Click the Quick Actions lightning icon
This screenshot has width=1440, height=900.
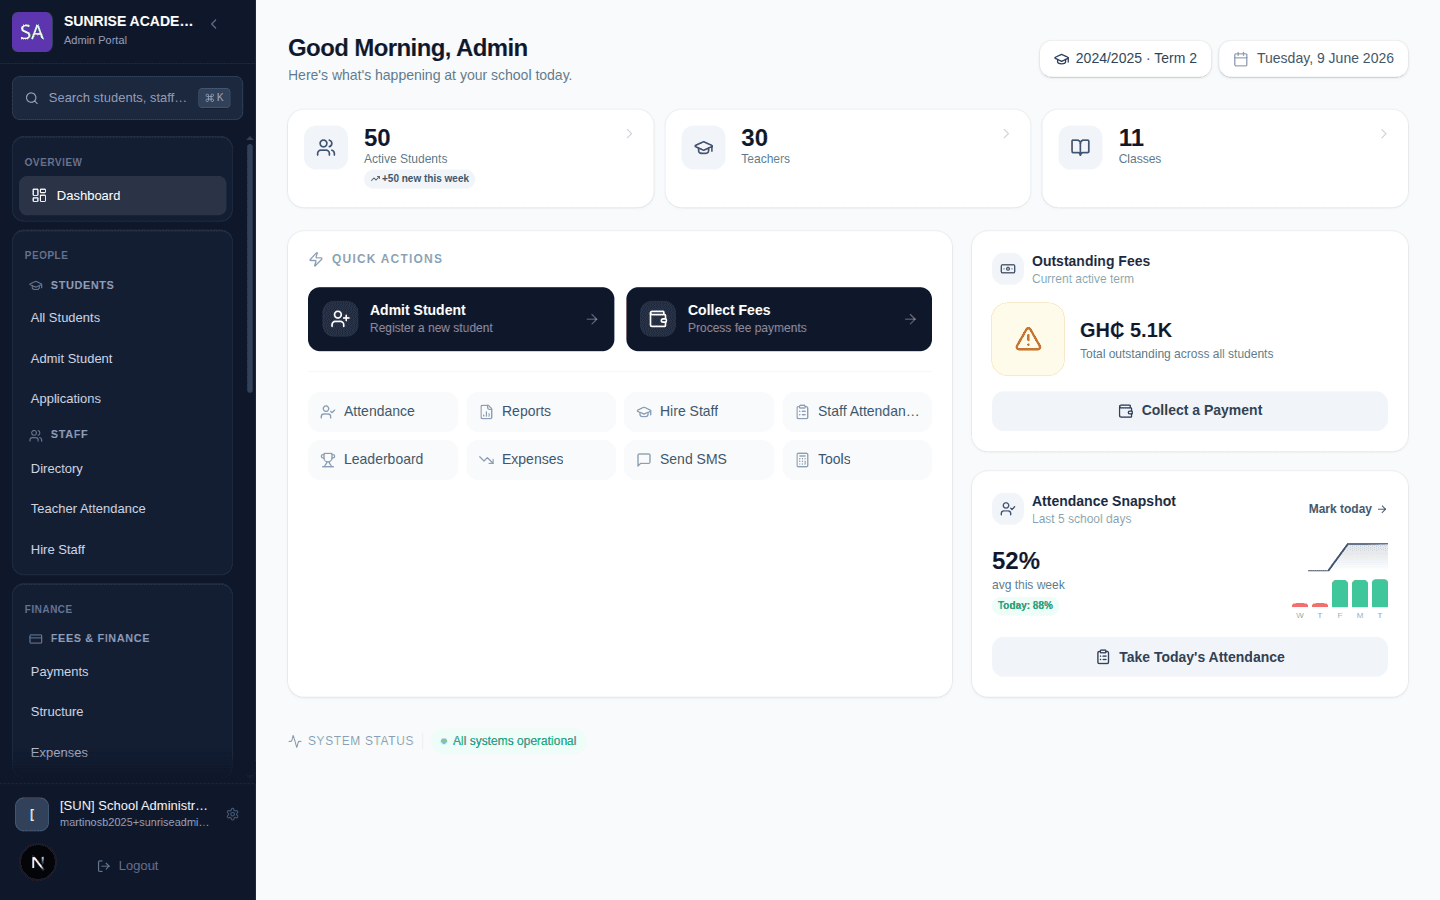coord(316,259)
